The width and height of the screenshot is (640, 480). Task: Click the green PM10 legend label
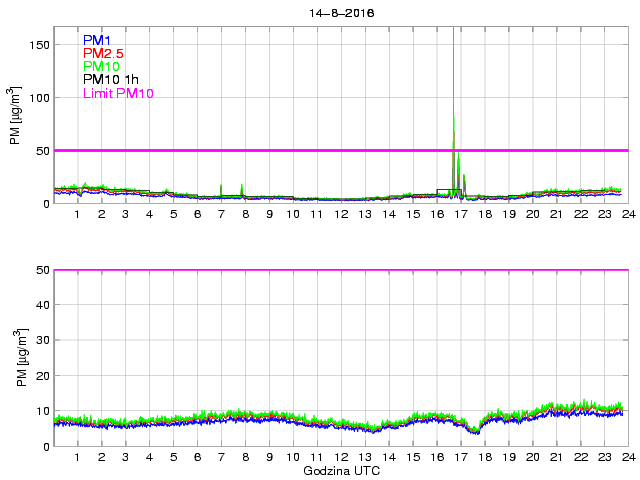pos(102,66)
